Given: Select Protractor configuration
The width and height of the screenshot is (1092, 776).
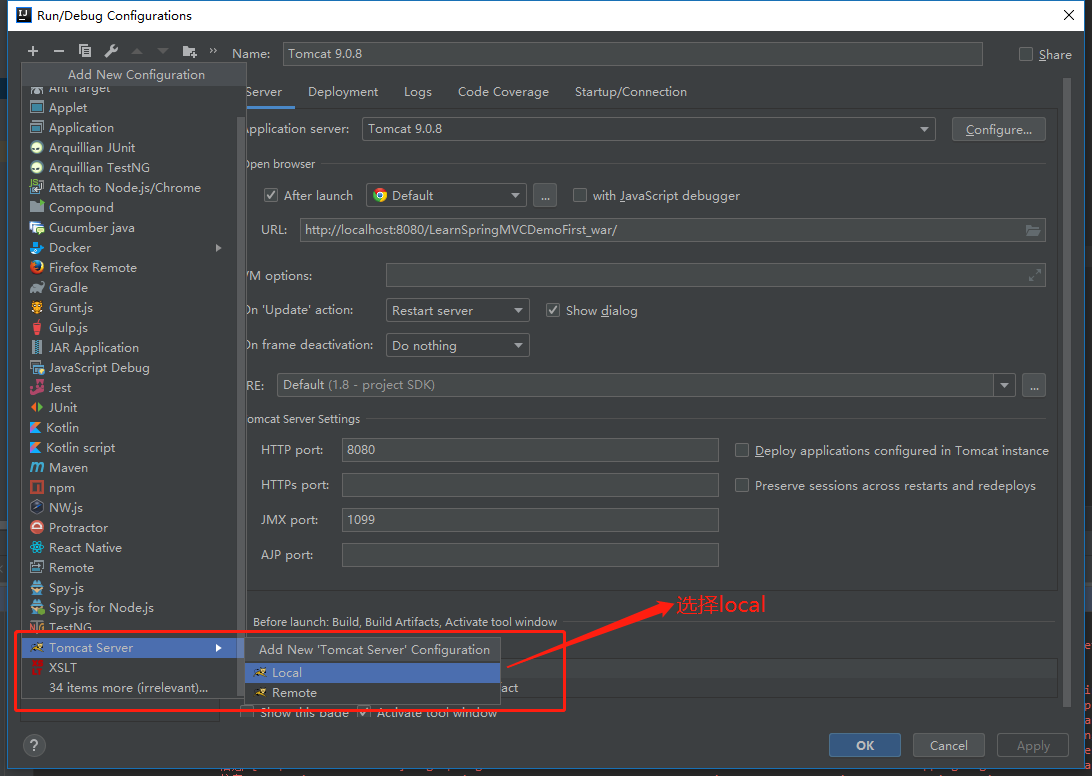Looking at the screenshot, I should (x=130, y=528).
